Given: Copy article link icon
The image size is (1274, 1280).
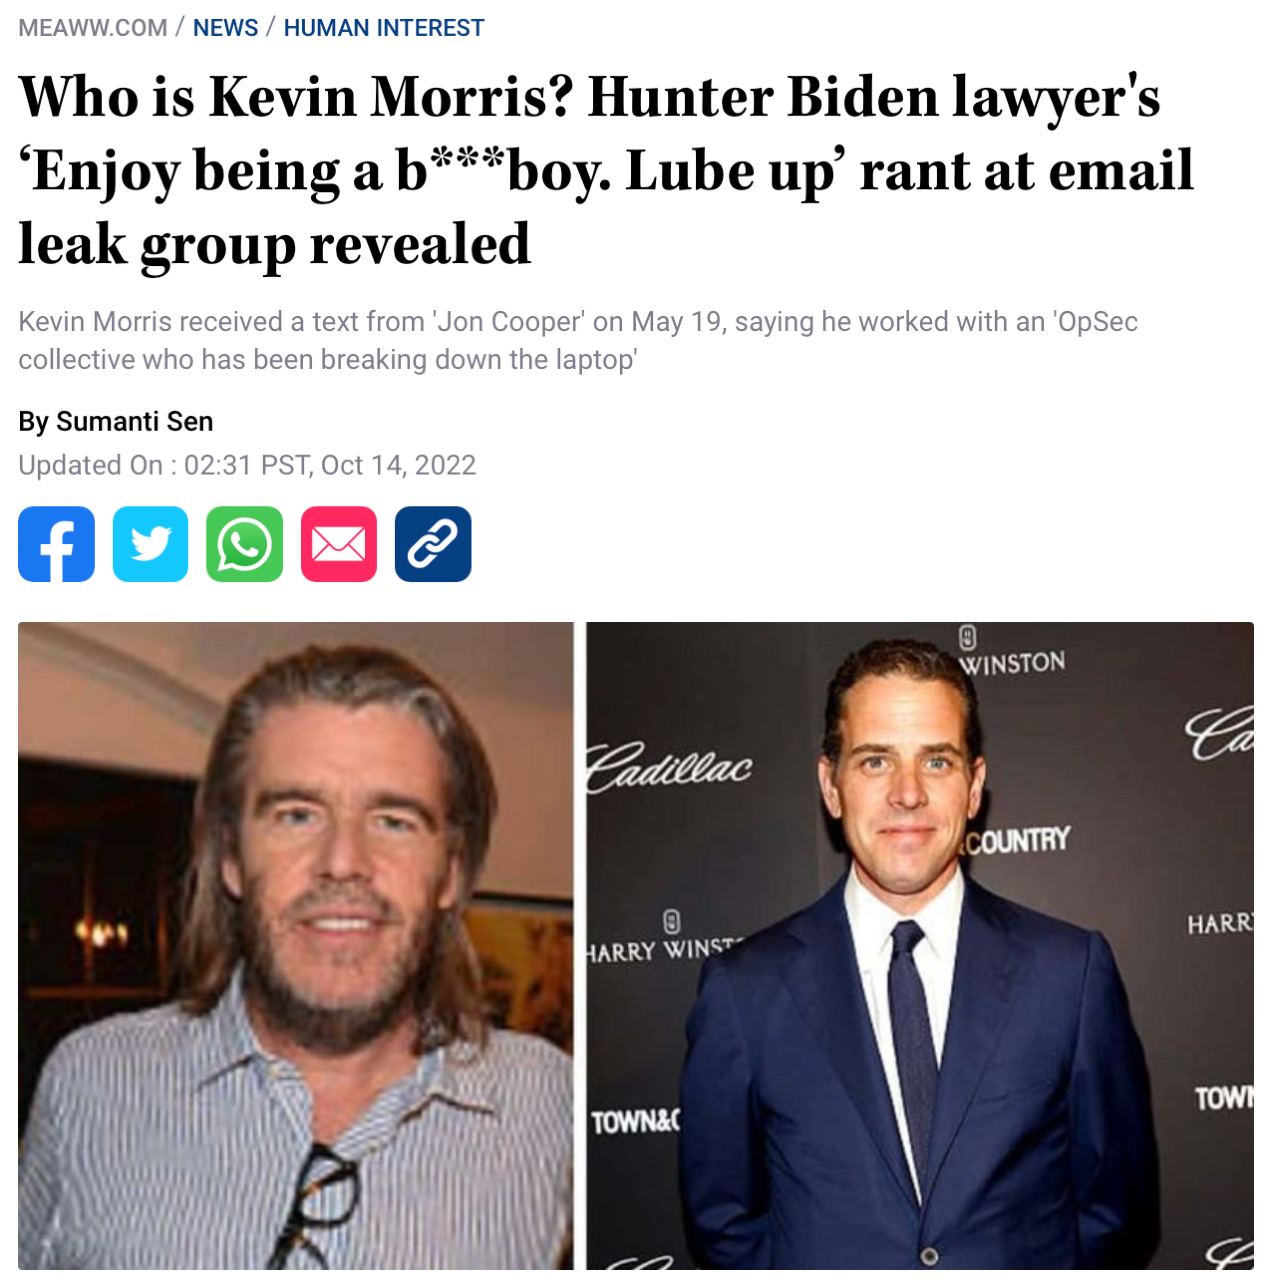Looking at the screenshot, I should click(433, 544).
